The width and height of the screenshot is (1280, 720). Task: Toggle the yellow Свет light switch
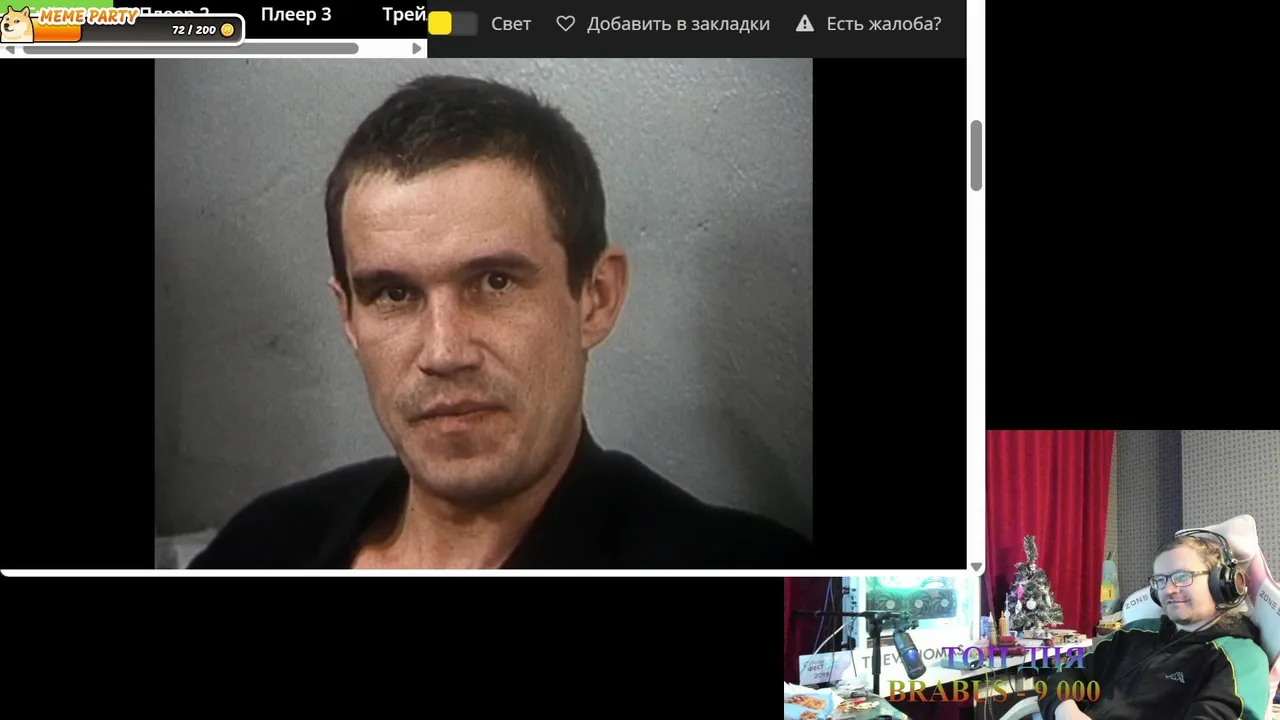pos(452,23)
